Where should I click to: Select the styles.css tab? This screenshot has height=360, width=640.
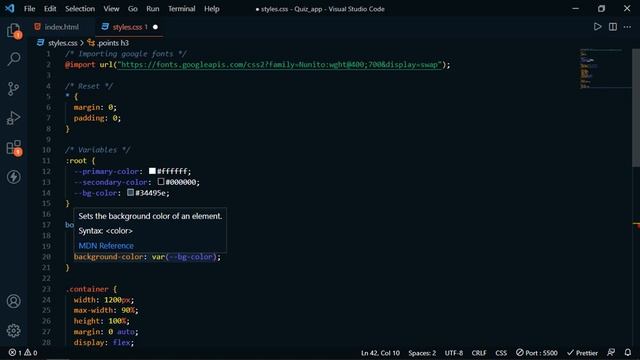(129, 27)
